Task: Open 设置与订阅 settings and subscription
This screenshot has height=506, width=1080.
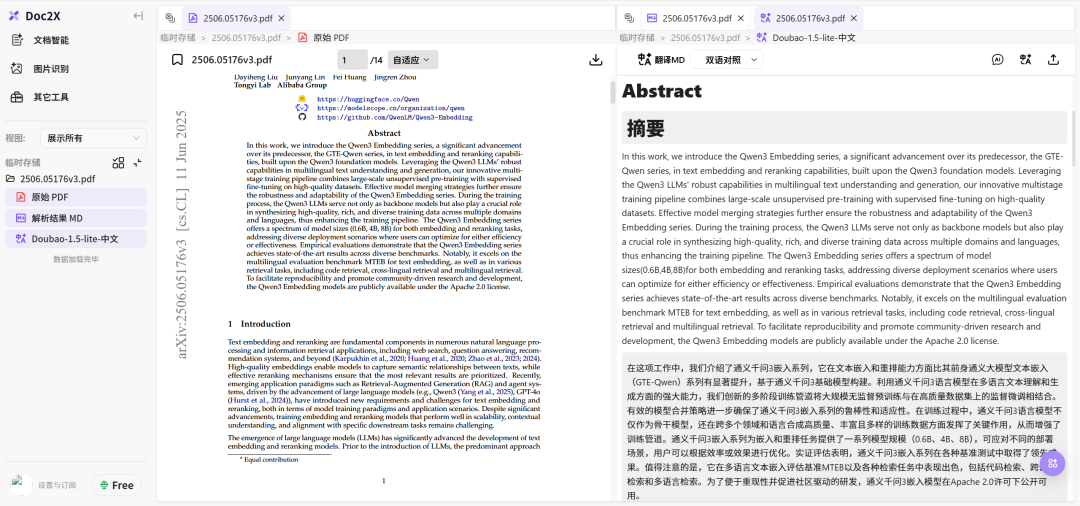Action: click(57, 485)
